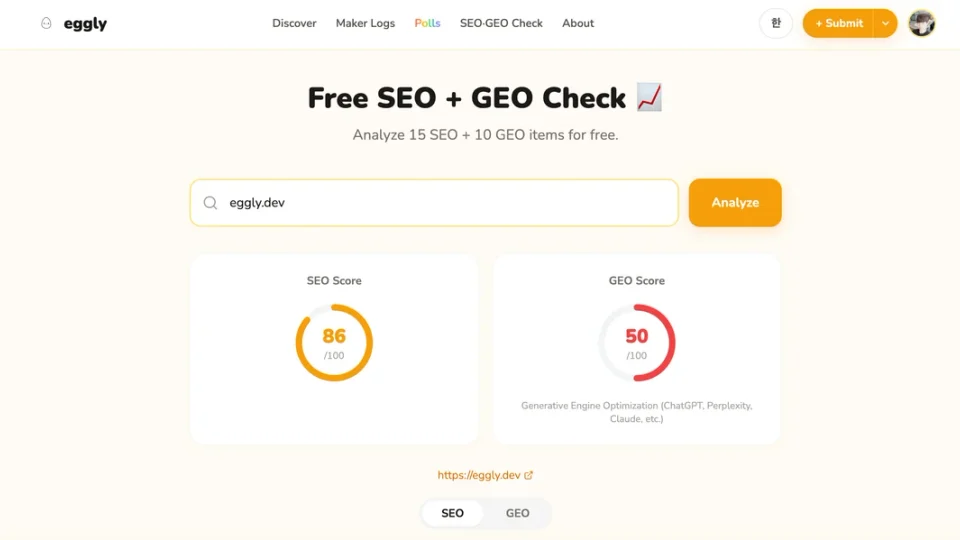Click the + Submit button
Viewport: 960px width, 540px height.
pos(838,23)
